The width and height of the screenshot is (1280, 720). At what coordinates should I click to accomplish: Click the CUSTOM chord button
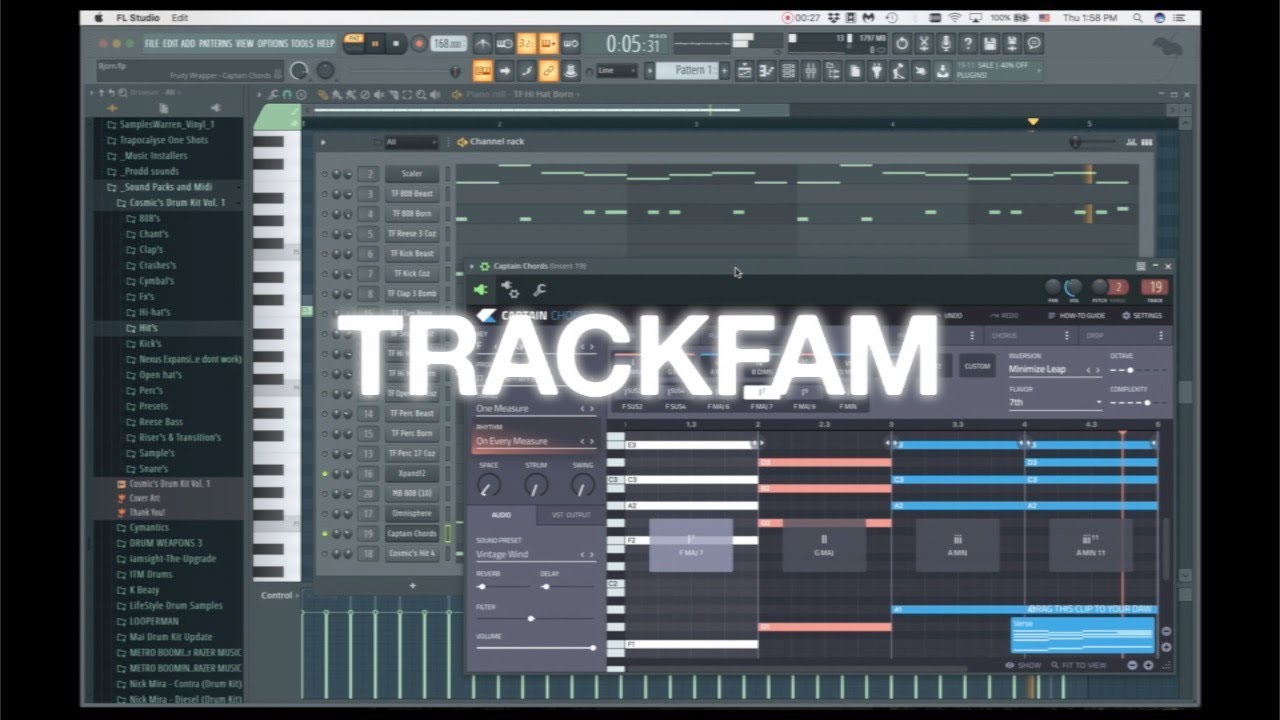[977, 366]
